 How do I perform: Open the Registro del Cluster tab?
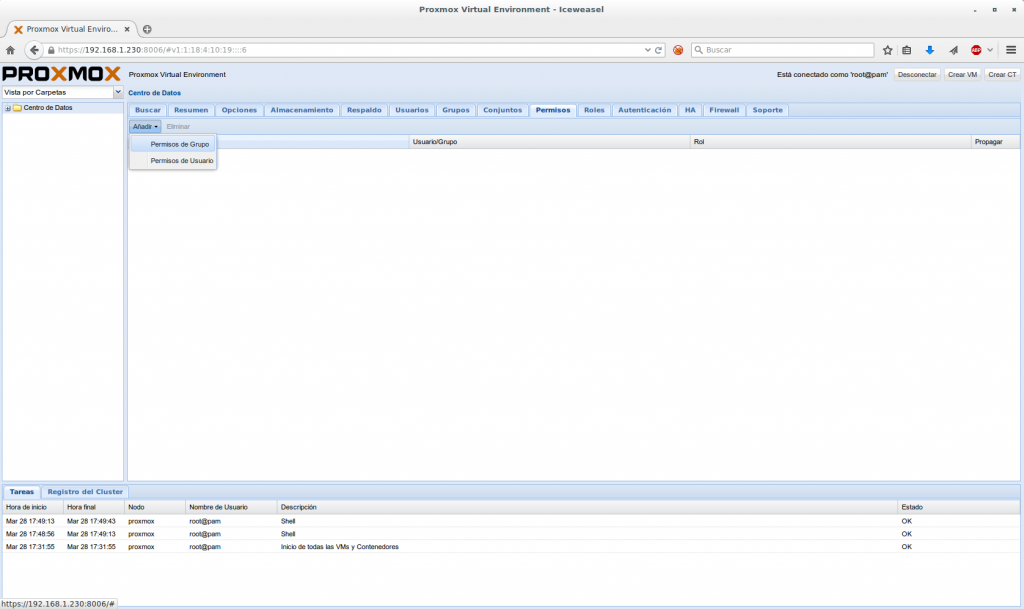[x=85, y=492]
